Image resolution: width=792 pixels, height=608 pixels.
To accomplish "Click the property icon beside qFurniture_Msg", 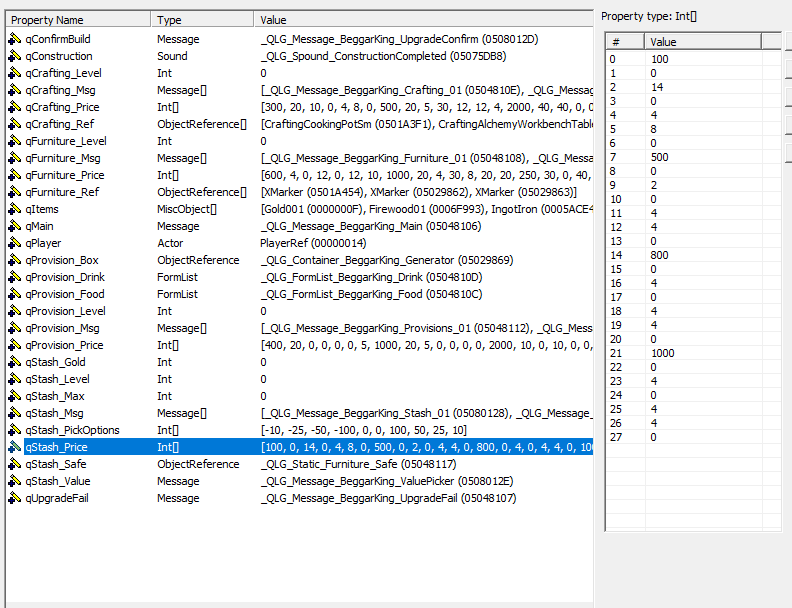I will pyautogui.click(x=15, y=158).
